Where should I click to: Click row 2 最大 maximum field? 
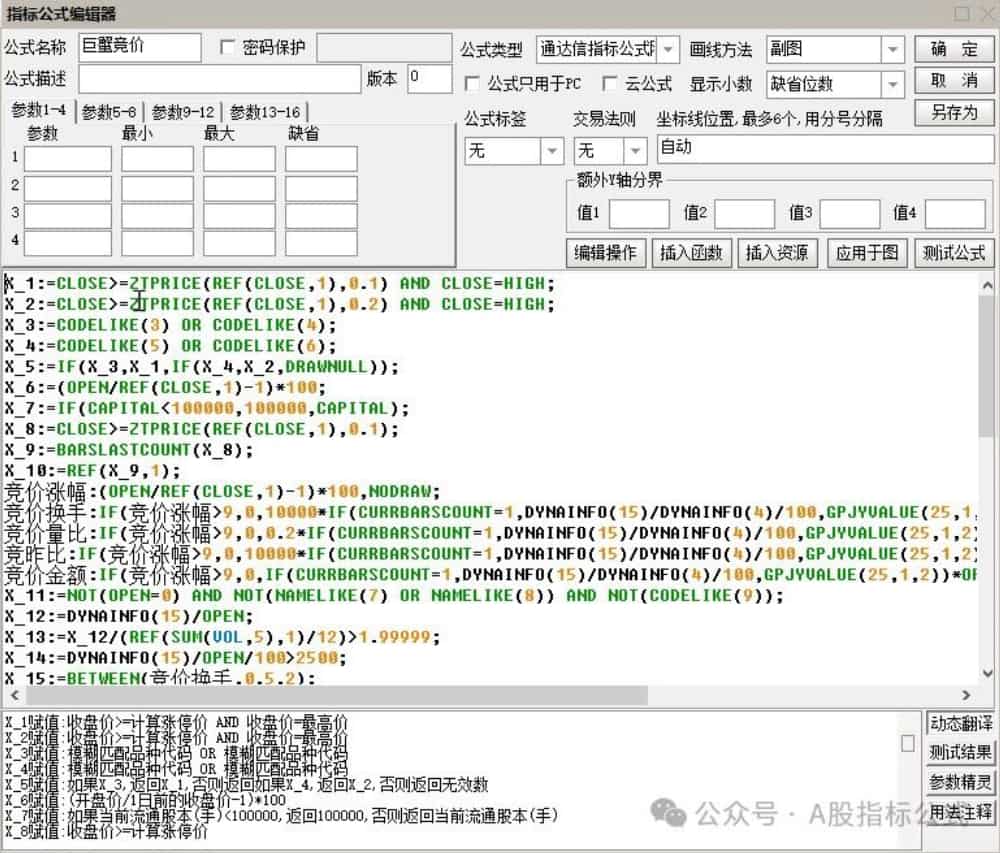click(239, 188)
